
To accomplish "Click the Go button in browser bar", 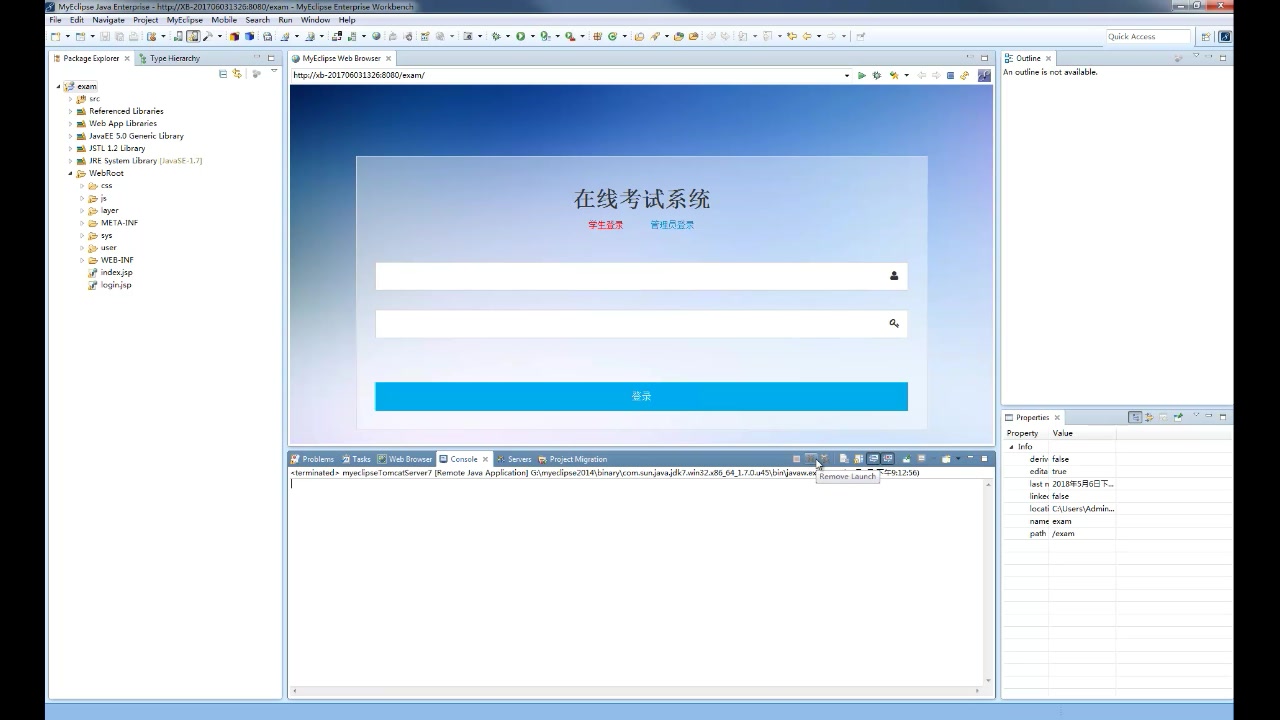I will [x=861, y=75].
